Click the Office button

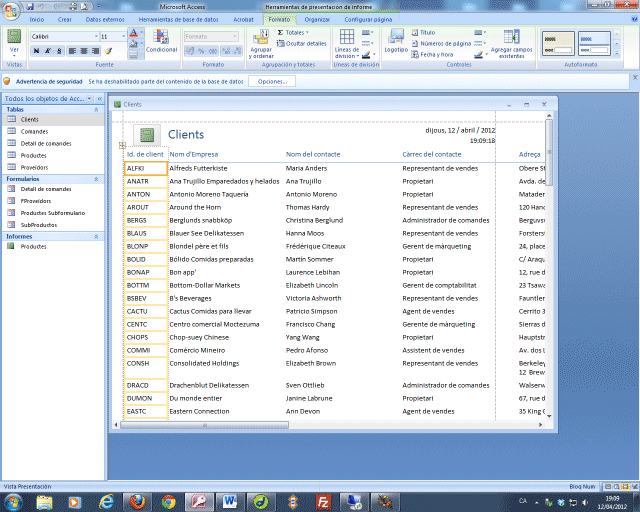pyautogui.click(x=11, y=10)
